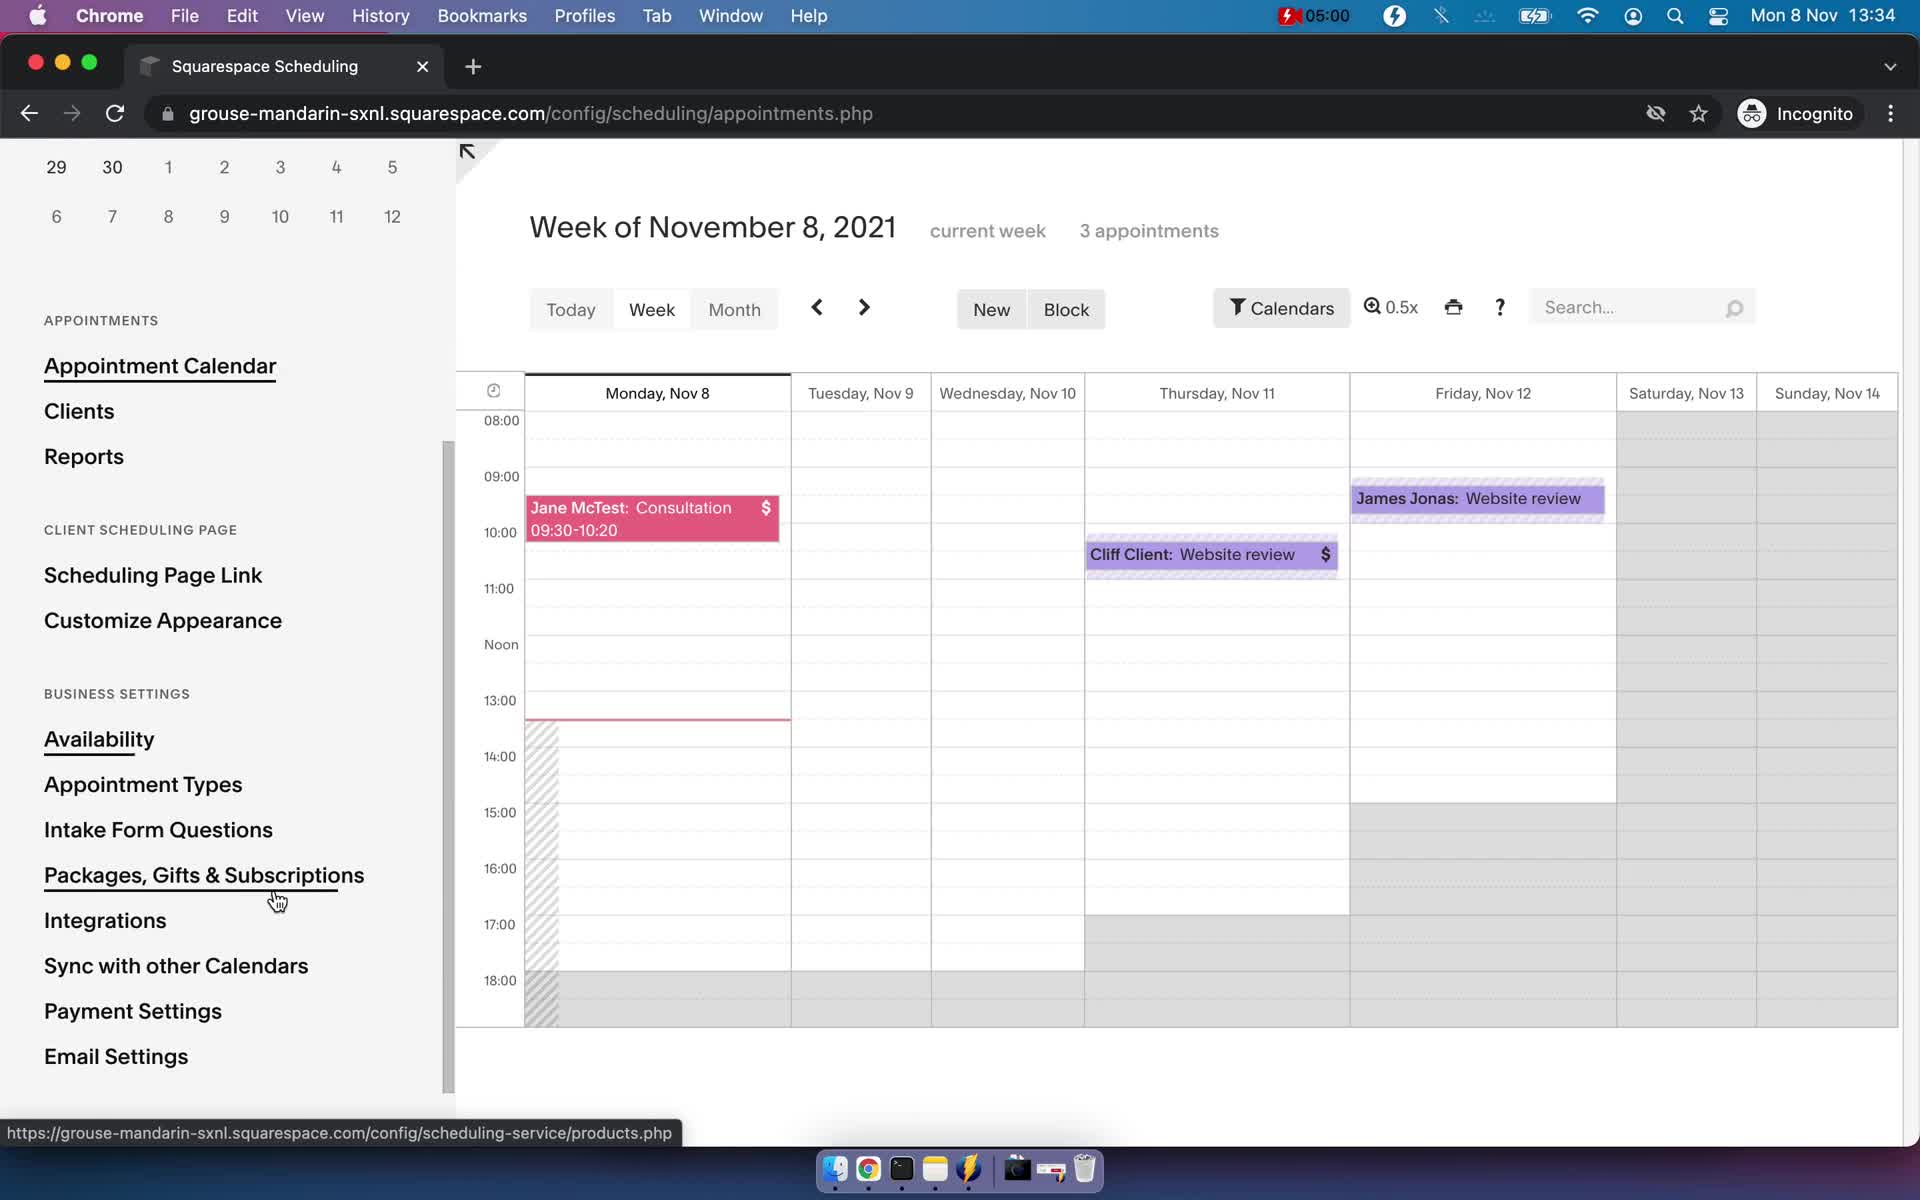Open James Jonas Website review appointment
This screenshot has height=1200, width=1920.
coord(1477,499)
